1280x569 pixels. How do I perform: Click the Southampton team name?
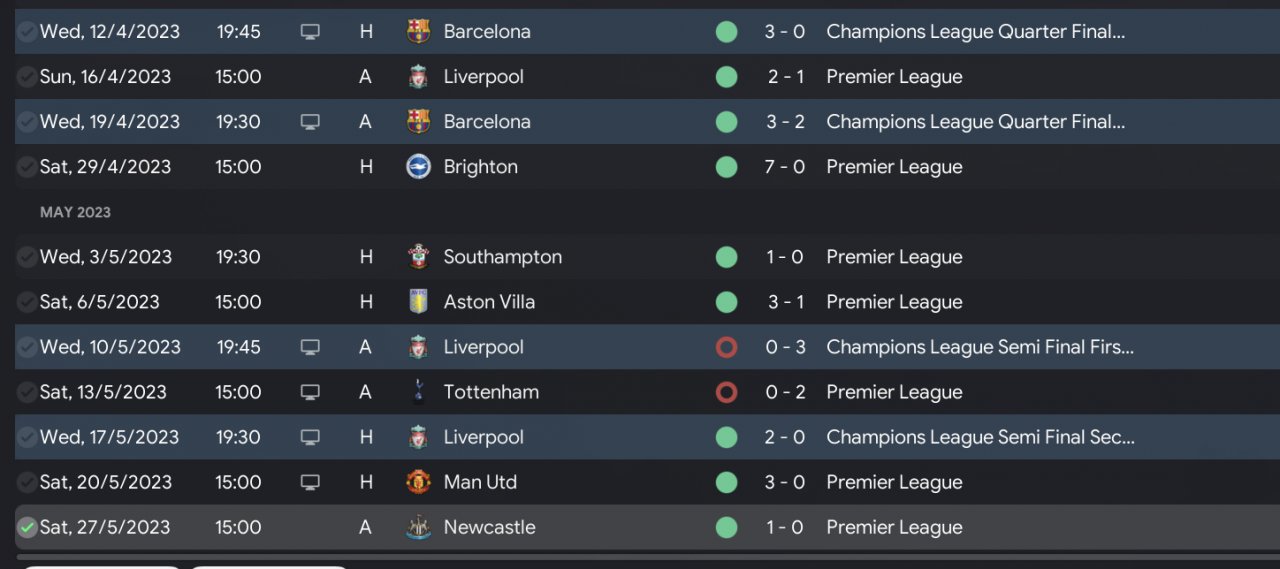pos(502,257)
